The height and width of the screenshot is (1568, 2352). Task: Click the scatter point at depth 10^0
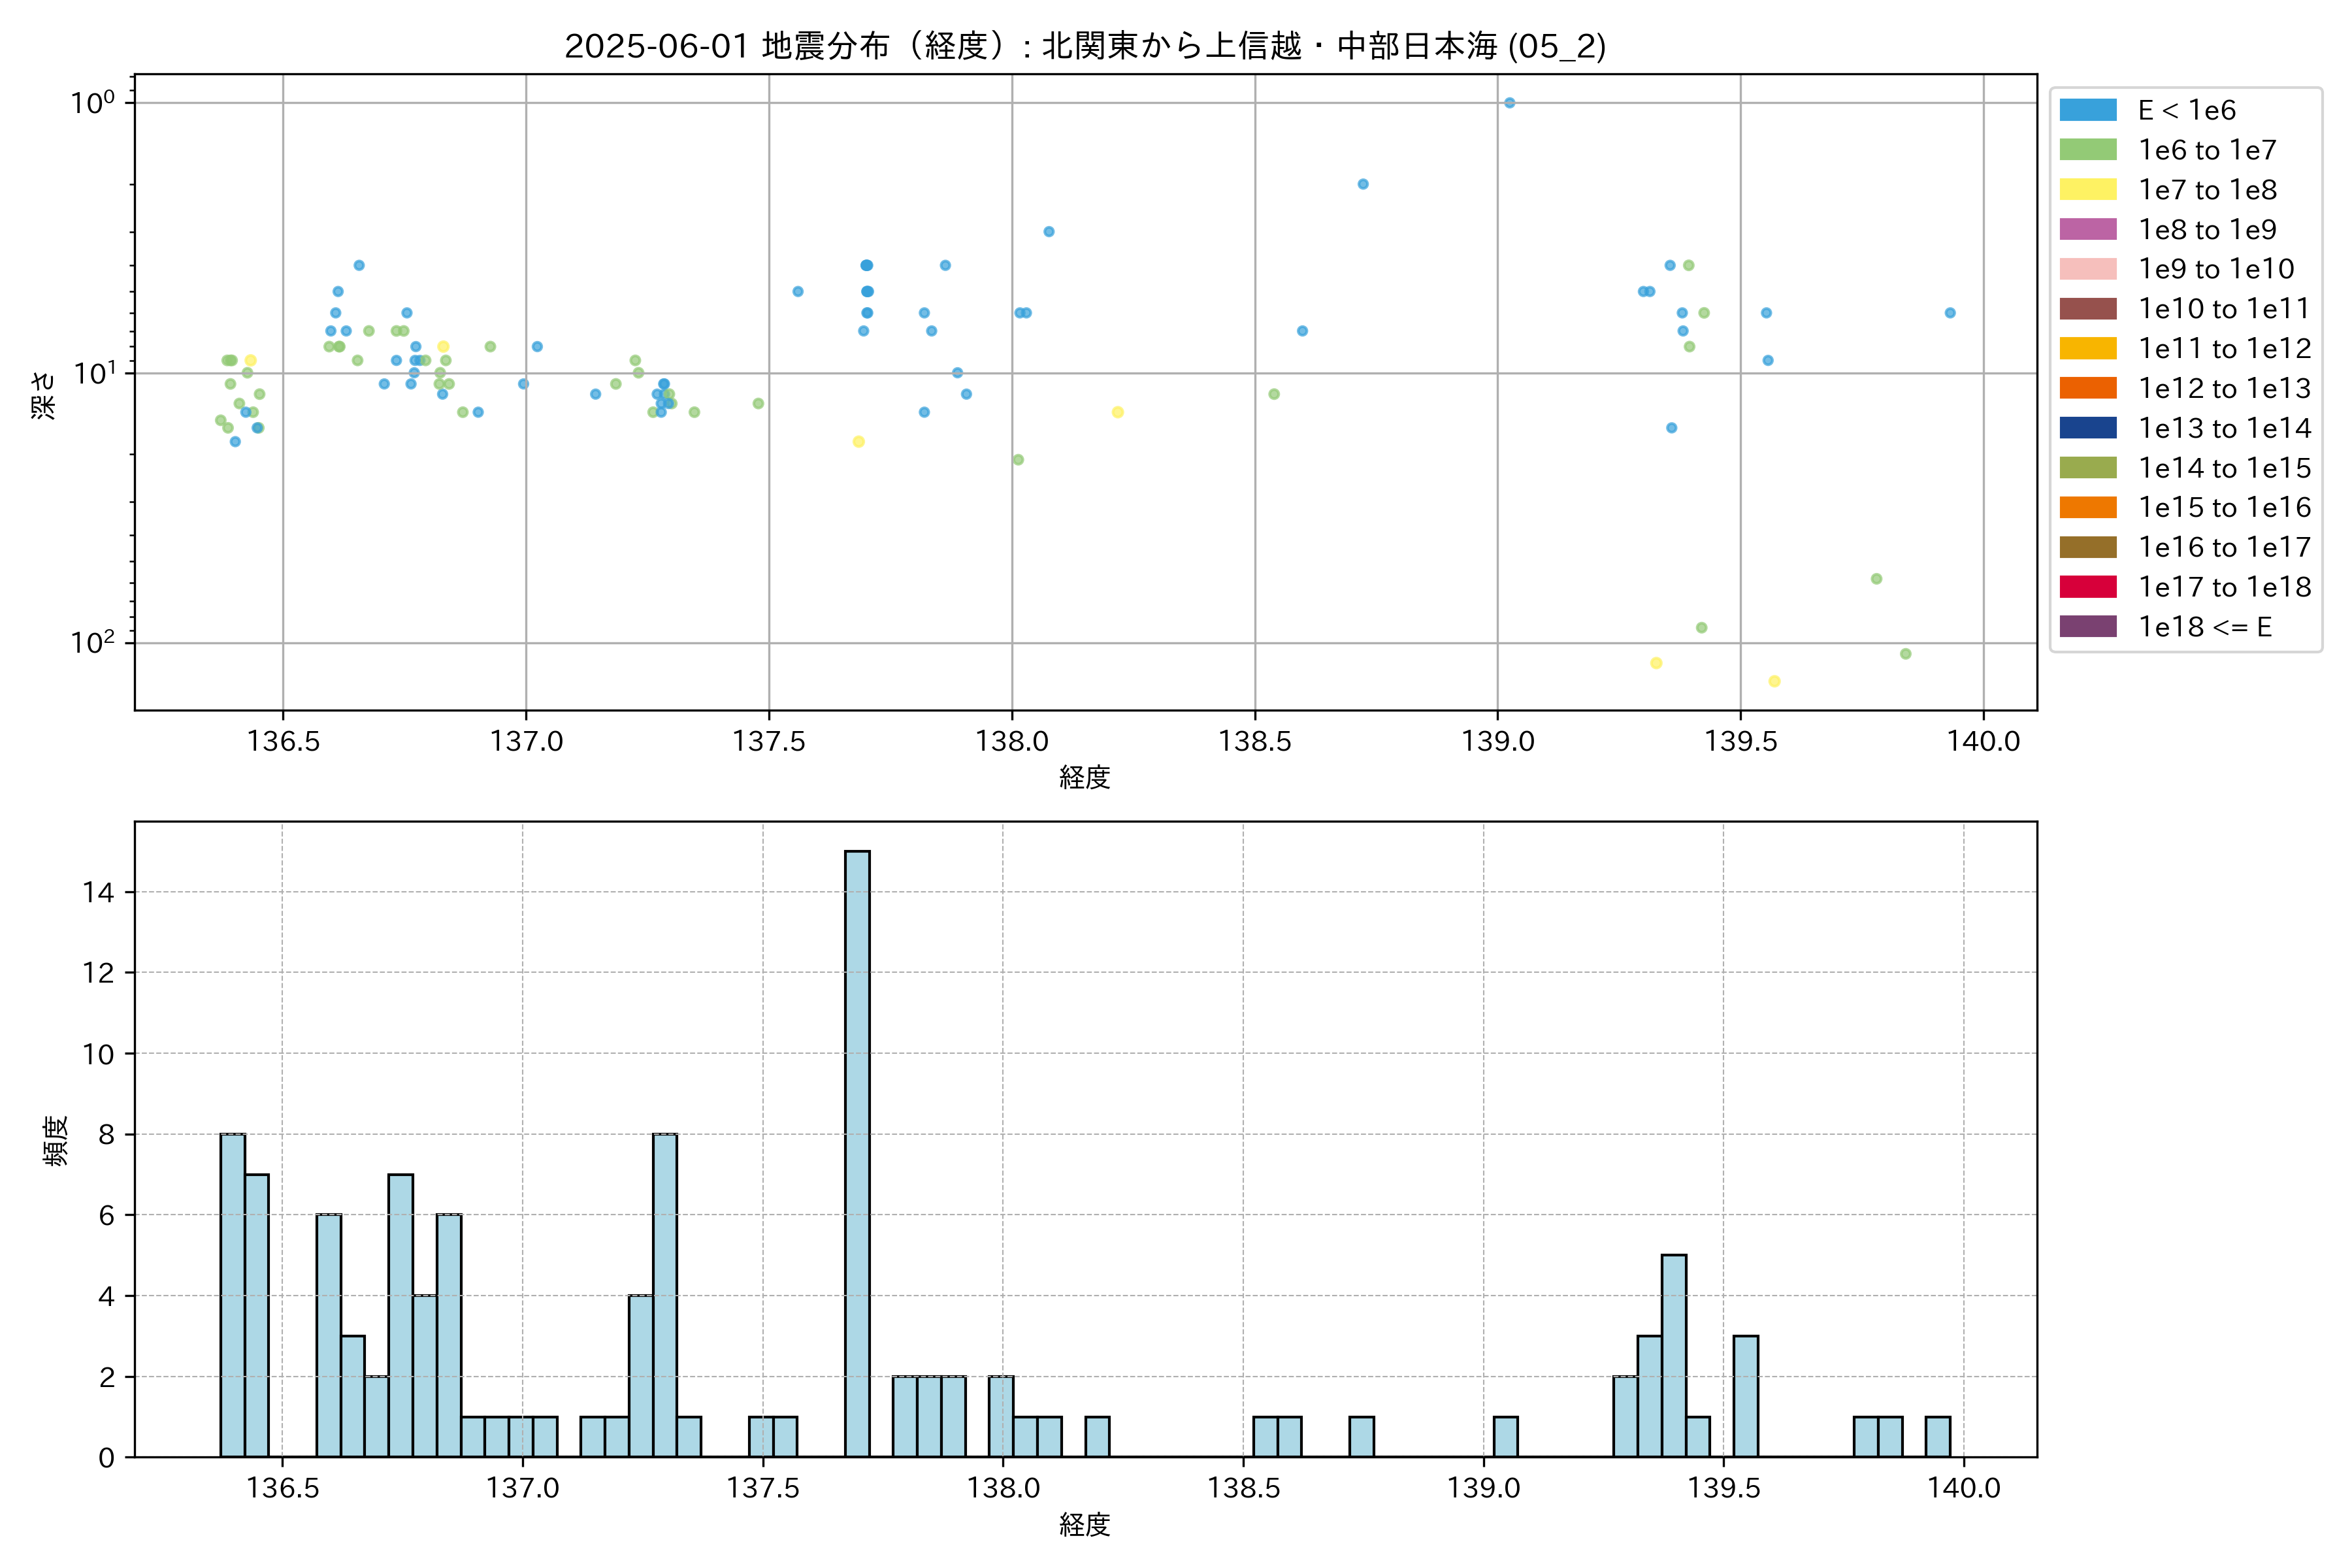coord(1510,103)
